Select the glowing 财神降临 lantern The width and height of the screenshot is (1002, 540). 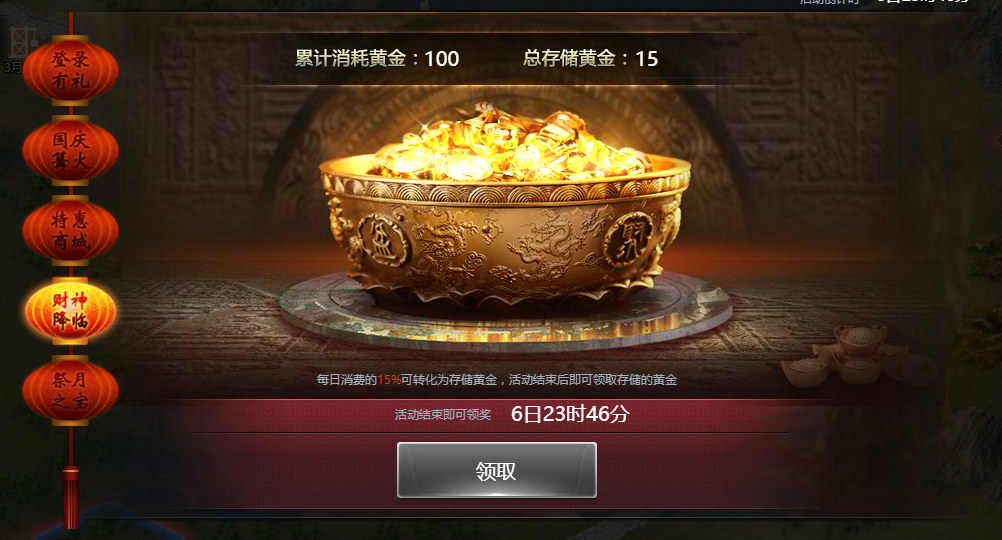click(70, 311)
